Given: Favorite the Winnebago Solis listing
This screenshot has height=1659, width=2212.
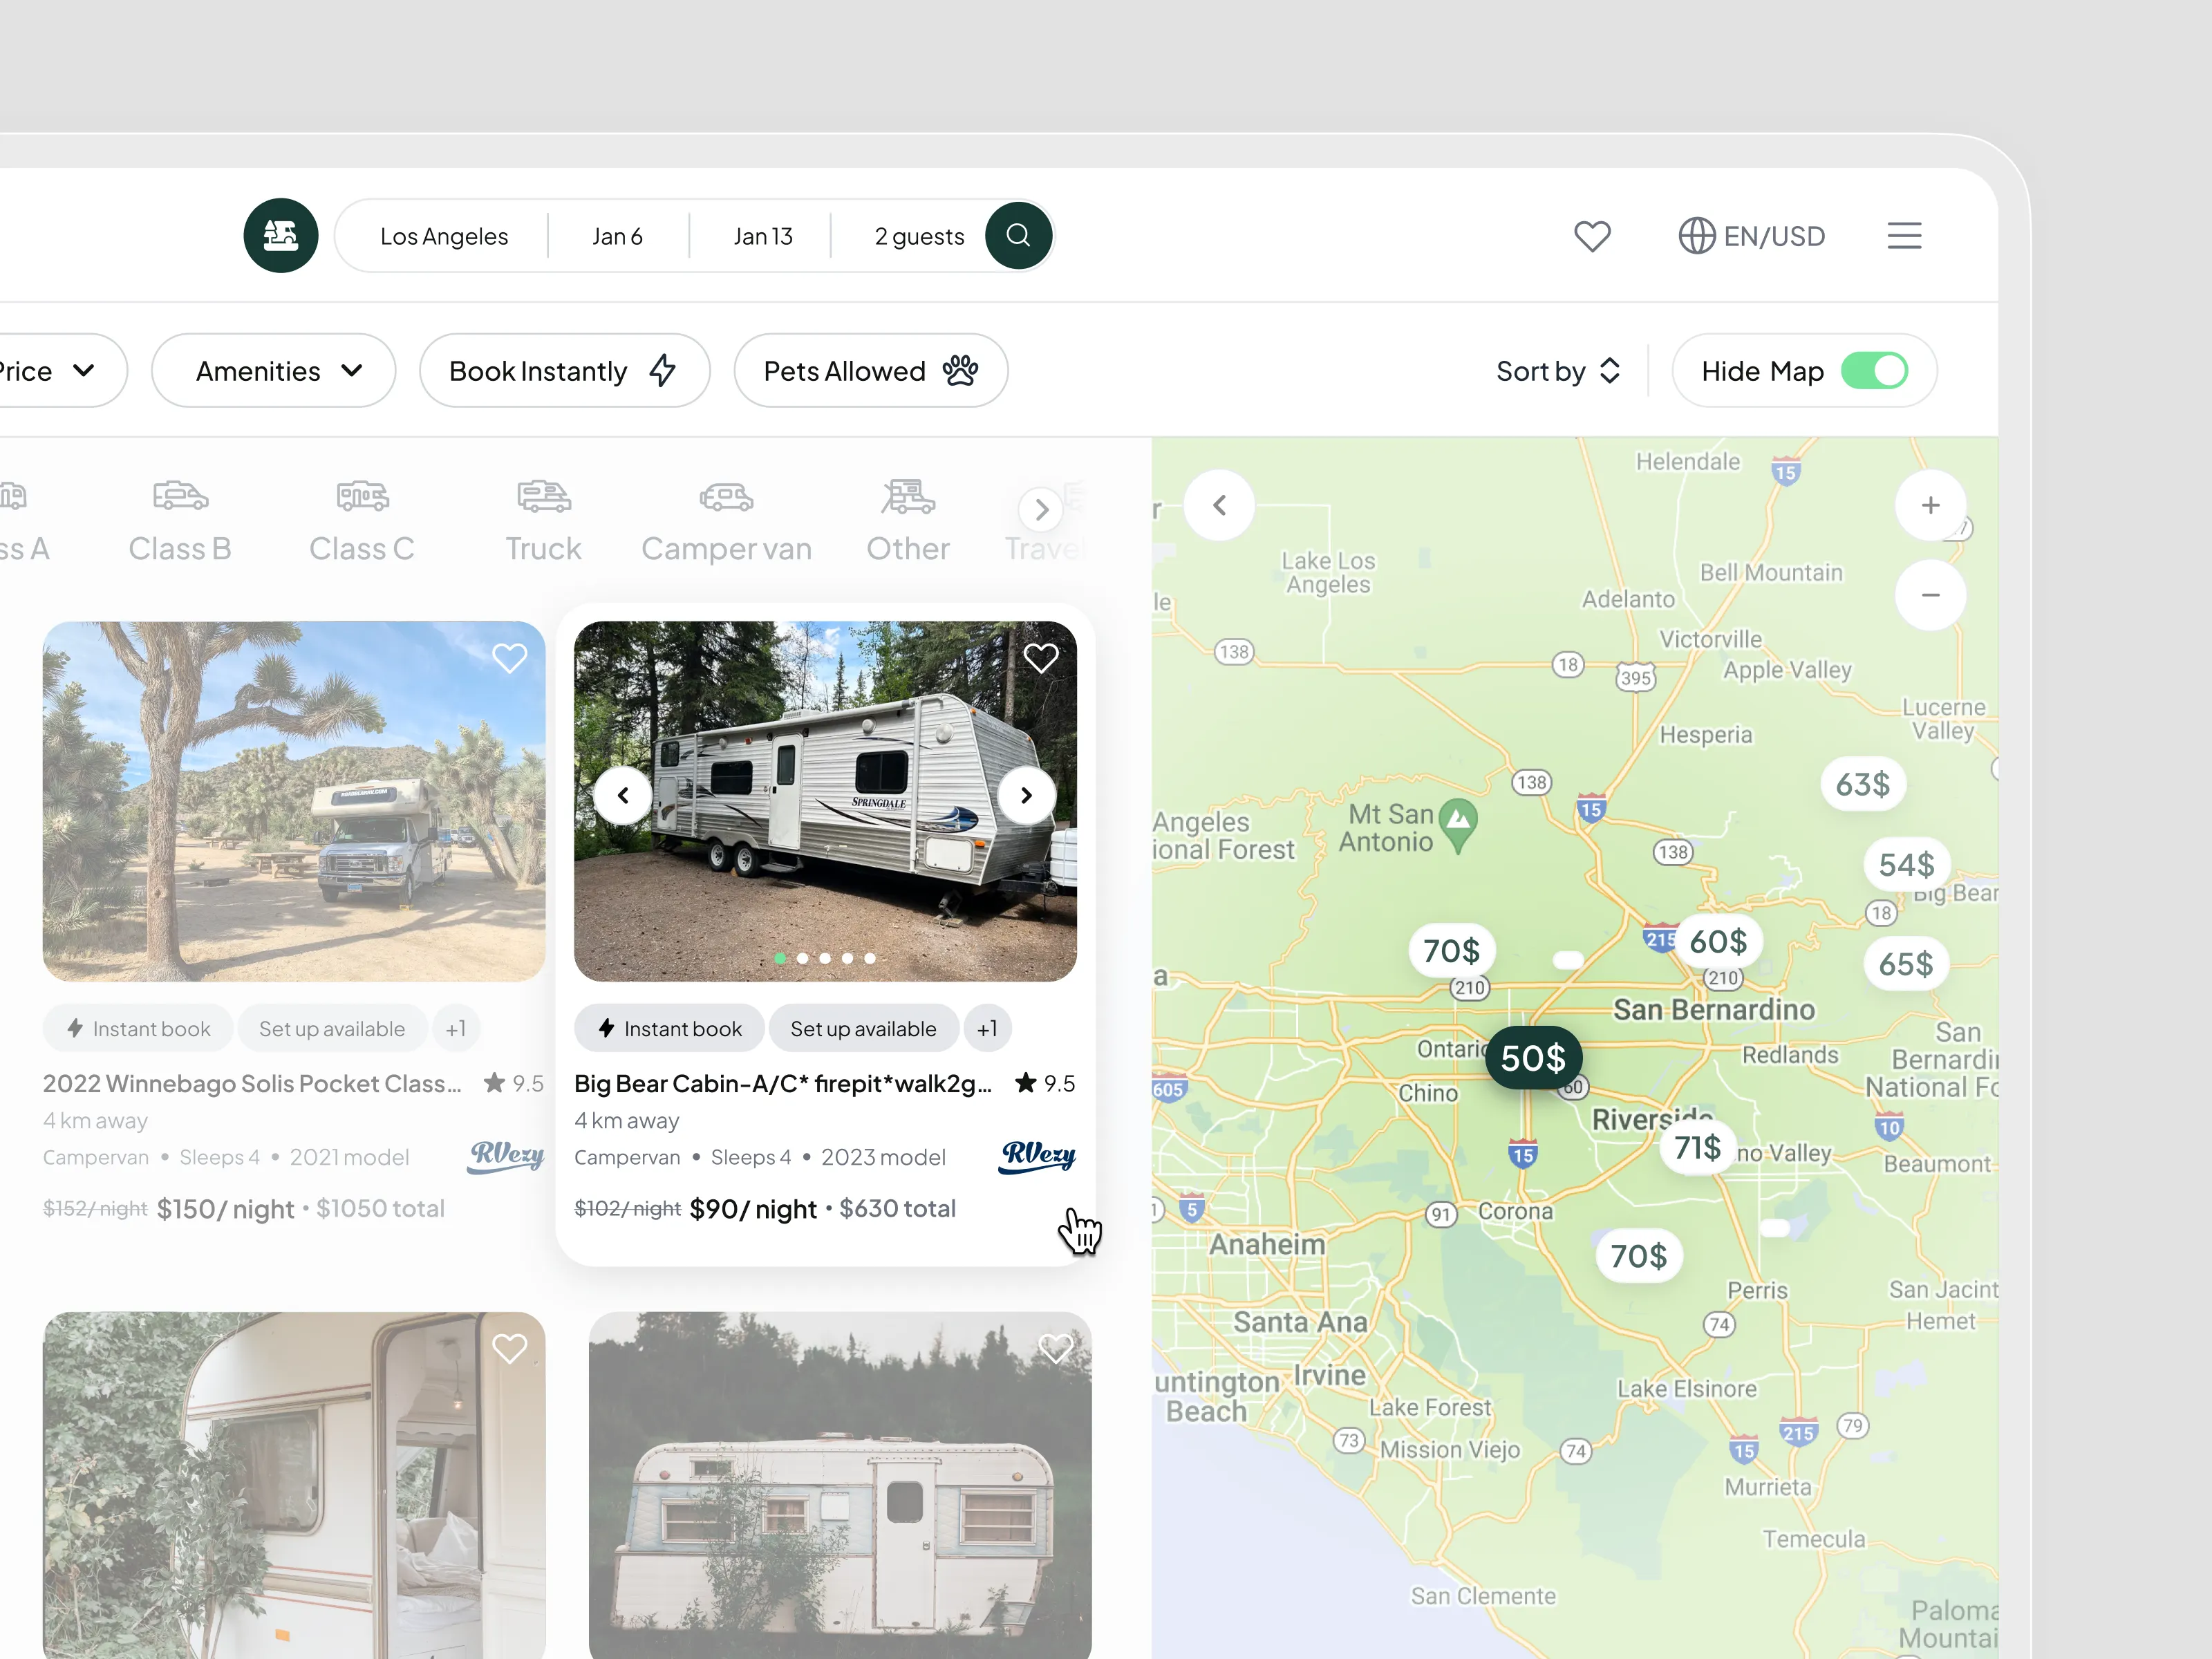Looking at the screenshot, I should 510,658.
